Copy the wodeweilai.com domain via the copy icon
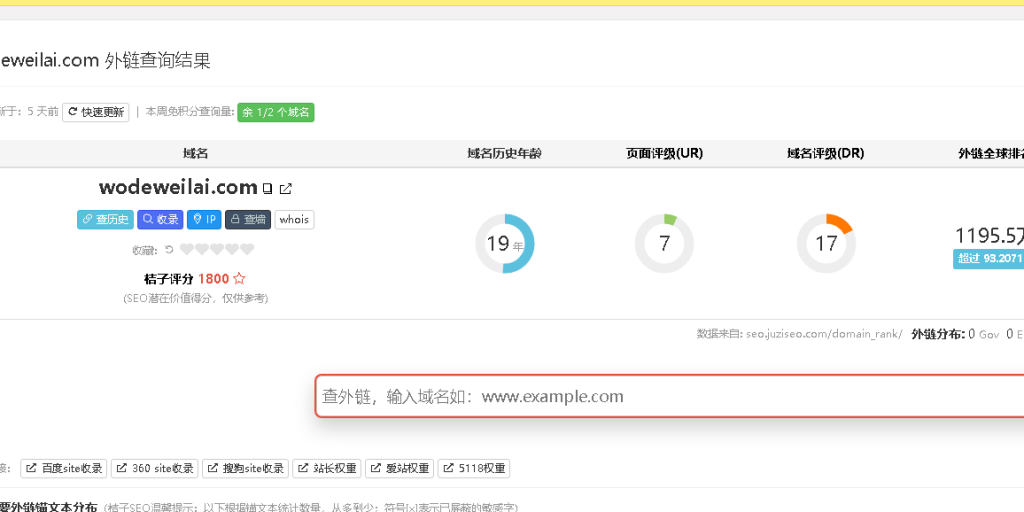 [266, 189]
